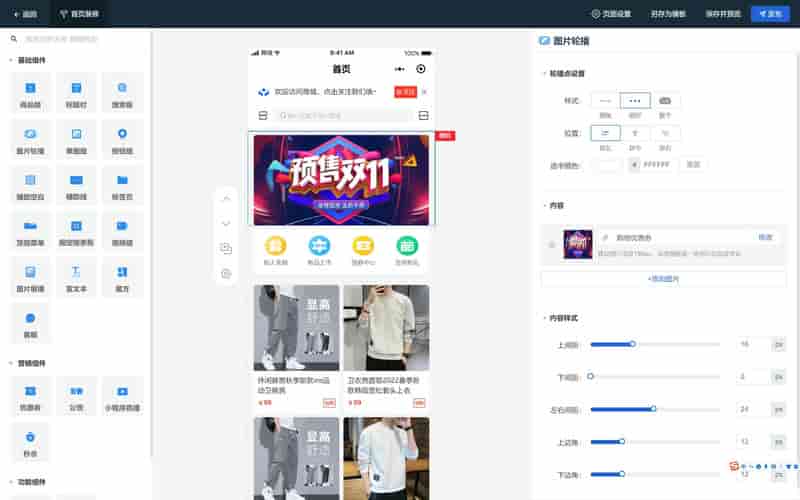Click the add image button under 内容
Viewport: 800px width, 500px height.
point(663,279)
